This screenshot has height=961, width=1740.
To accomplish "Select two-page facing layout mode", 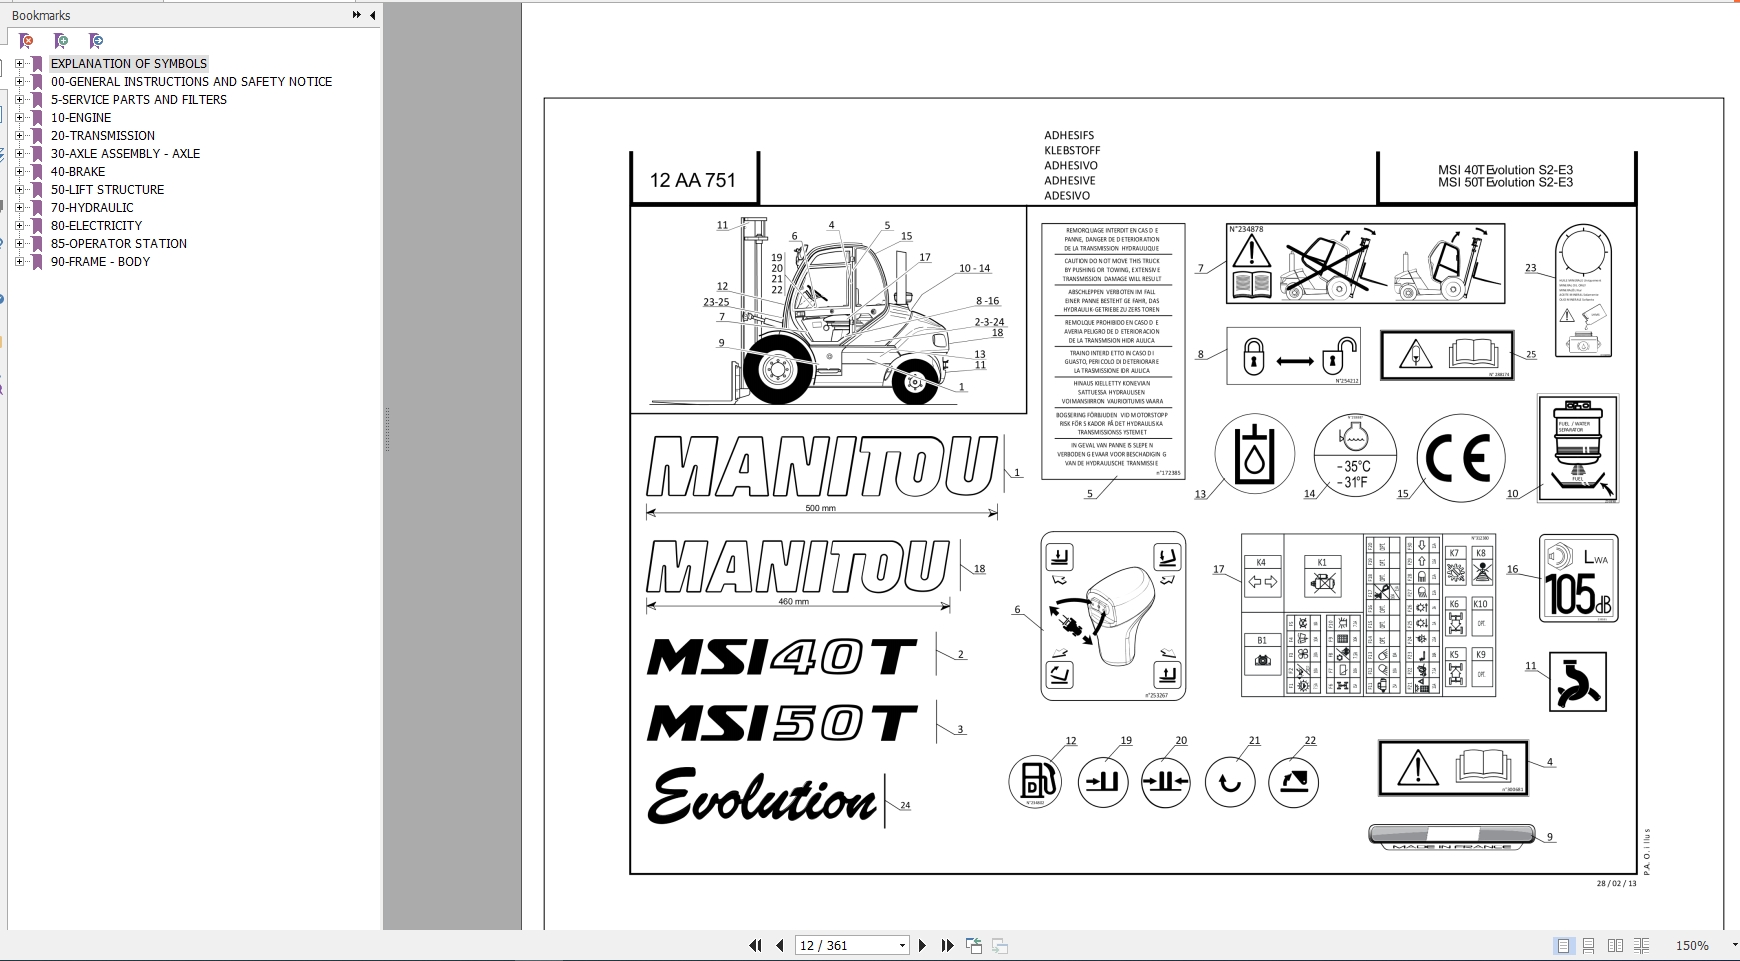I will (1615, 945).
